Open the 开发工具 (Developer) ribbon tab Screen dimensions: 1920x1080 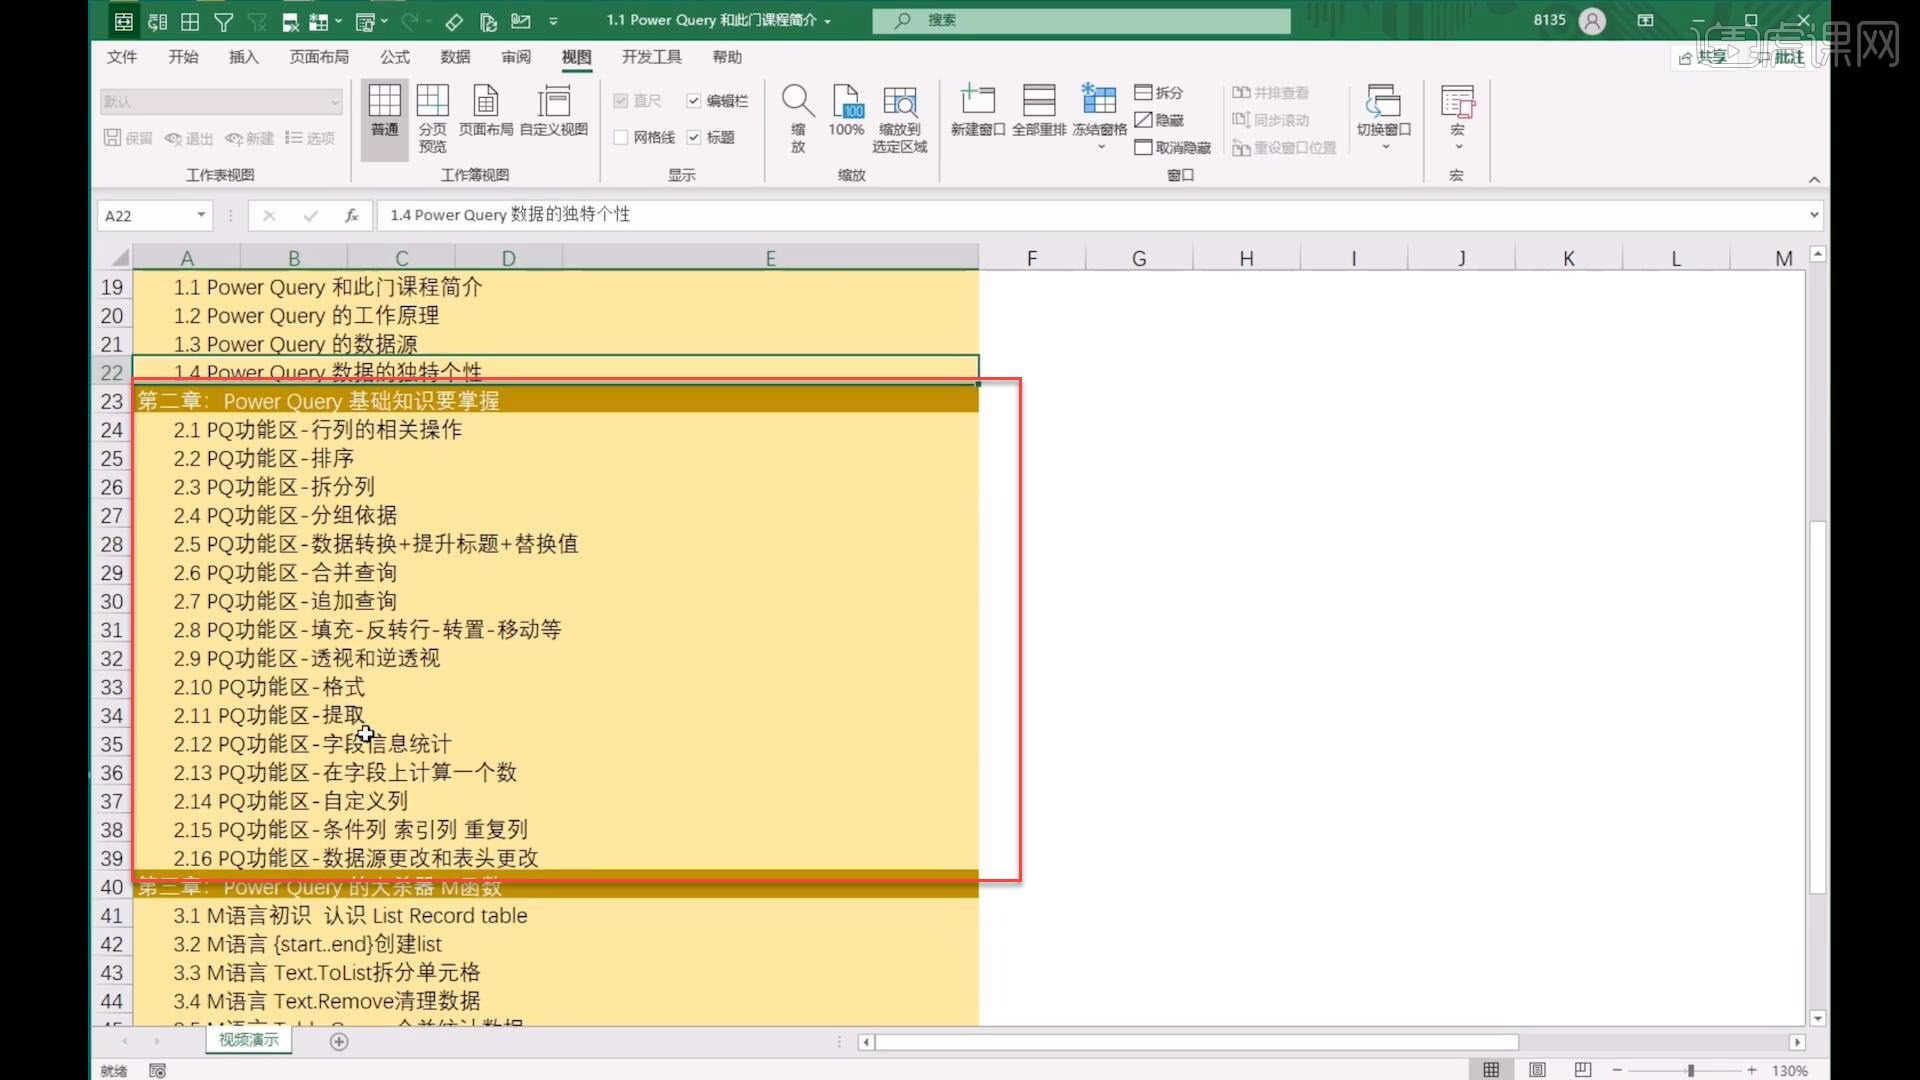click(x=651, y=57)
